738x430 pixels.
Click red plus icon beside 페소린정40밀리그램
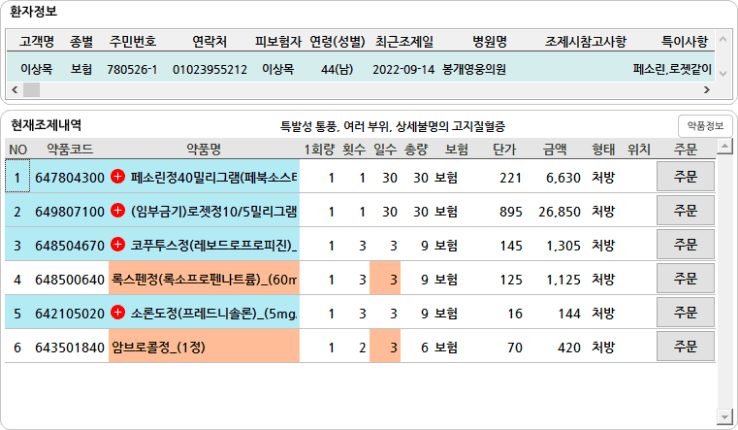click(118, 177)
